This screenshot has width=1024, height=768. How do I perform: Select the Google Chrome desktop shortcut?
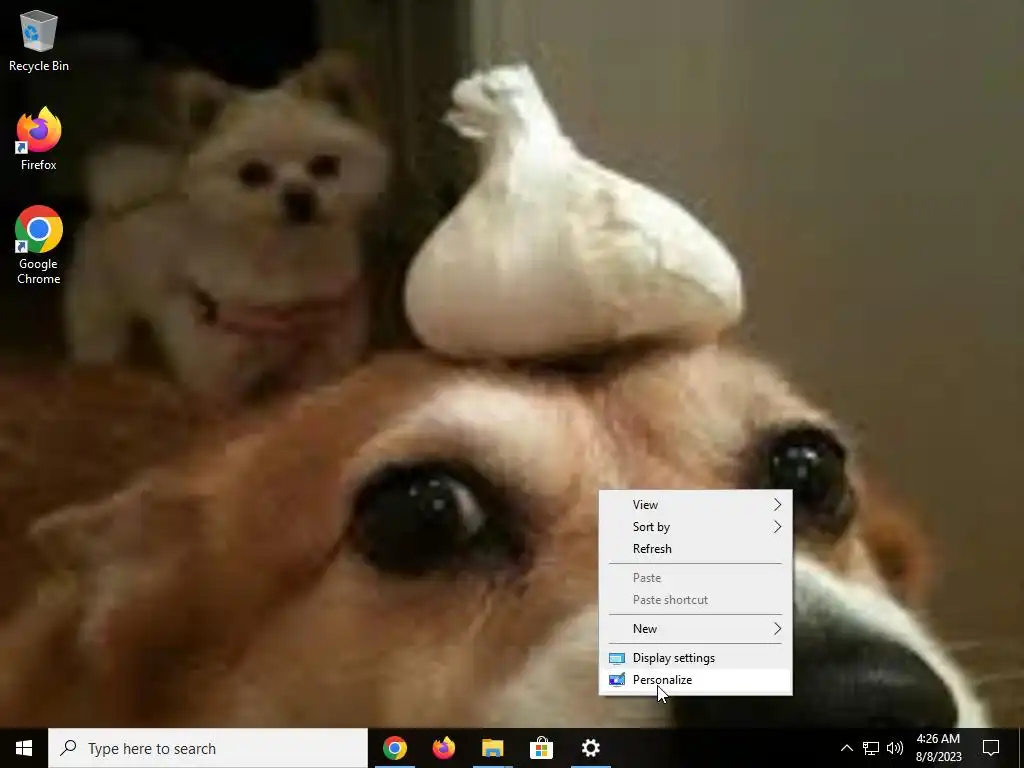pyautogui.click(x=39, y=246)
